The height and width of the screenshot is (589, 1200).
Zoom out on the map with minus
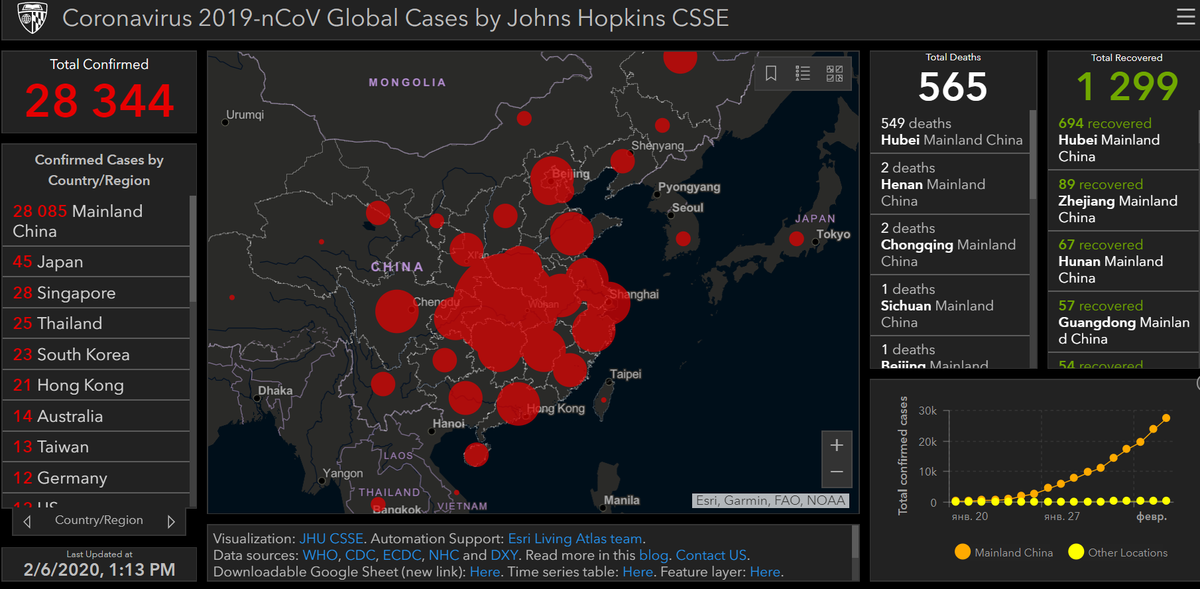(x=837, y=472)
